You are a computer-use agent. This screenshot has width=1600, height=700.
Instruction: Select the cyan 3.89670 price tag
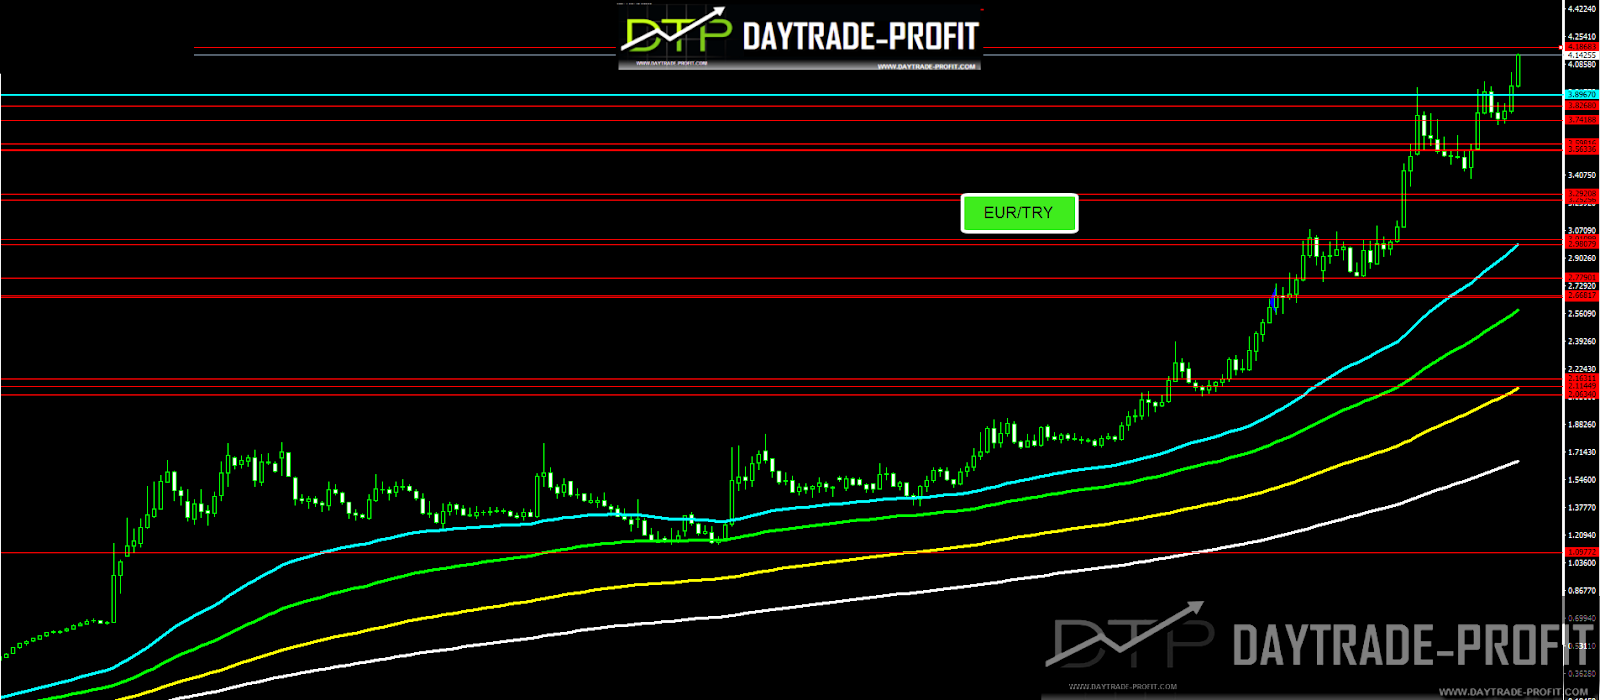[x=1581, y=94]
